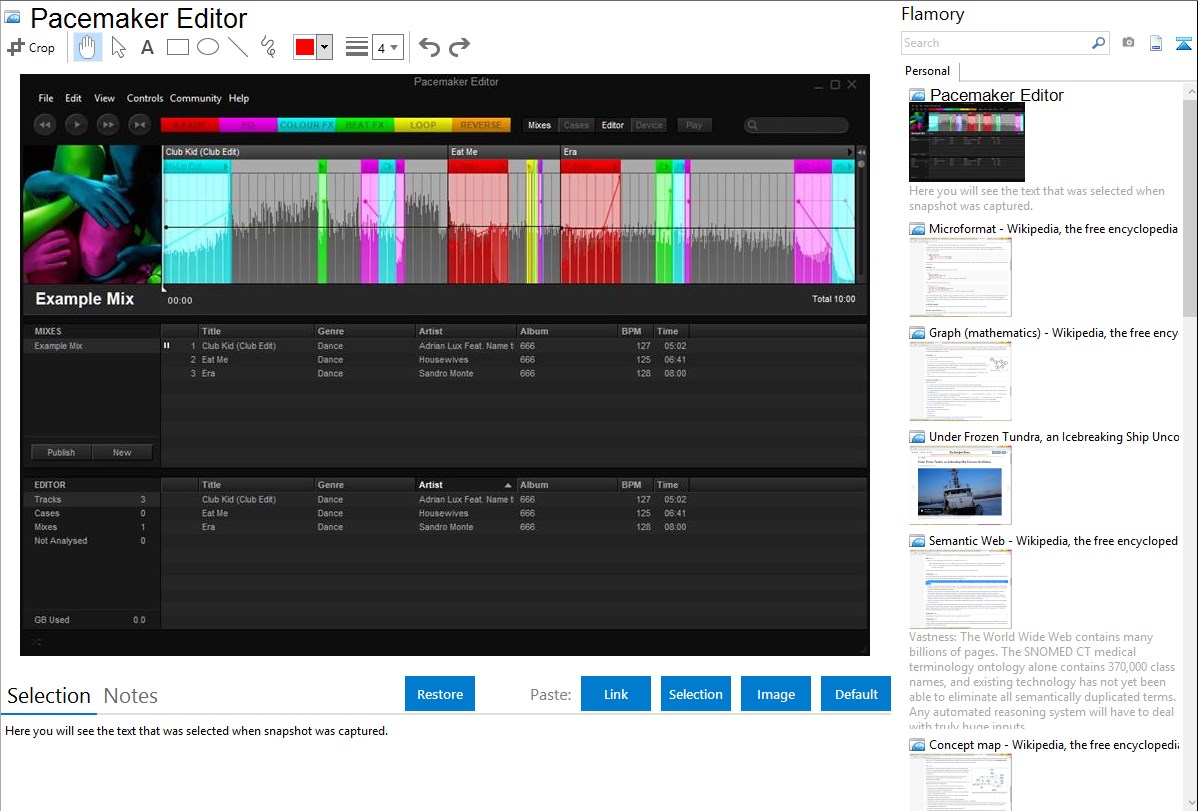This screenshot has height=811, width=1198.
Task: Select the Crop tool
Action: click(31, 47)
